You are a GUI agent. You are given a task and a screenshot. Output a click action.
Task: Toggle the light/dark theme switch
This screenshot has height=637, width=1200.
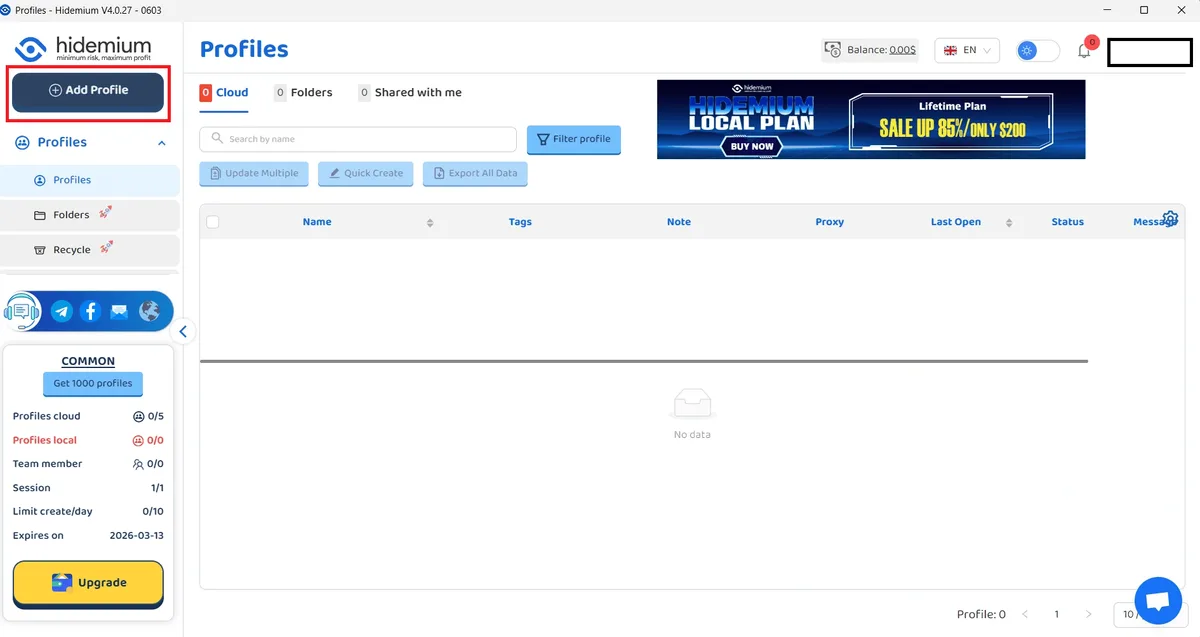coord(1038,50)
